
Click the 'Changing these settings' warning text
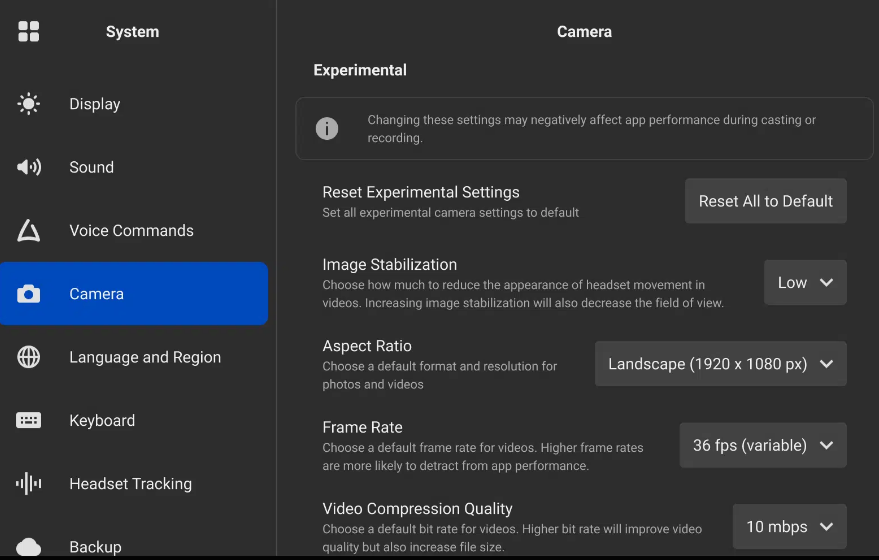[x=591, y=129]
